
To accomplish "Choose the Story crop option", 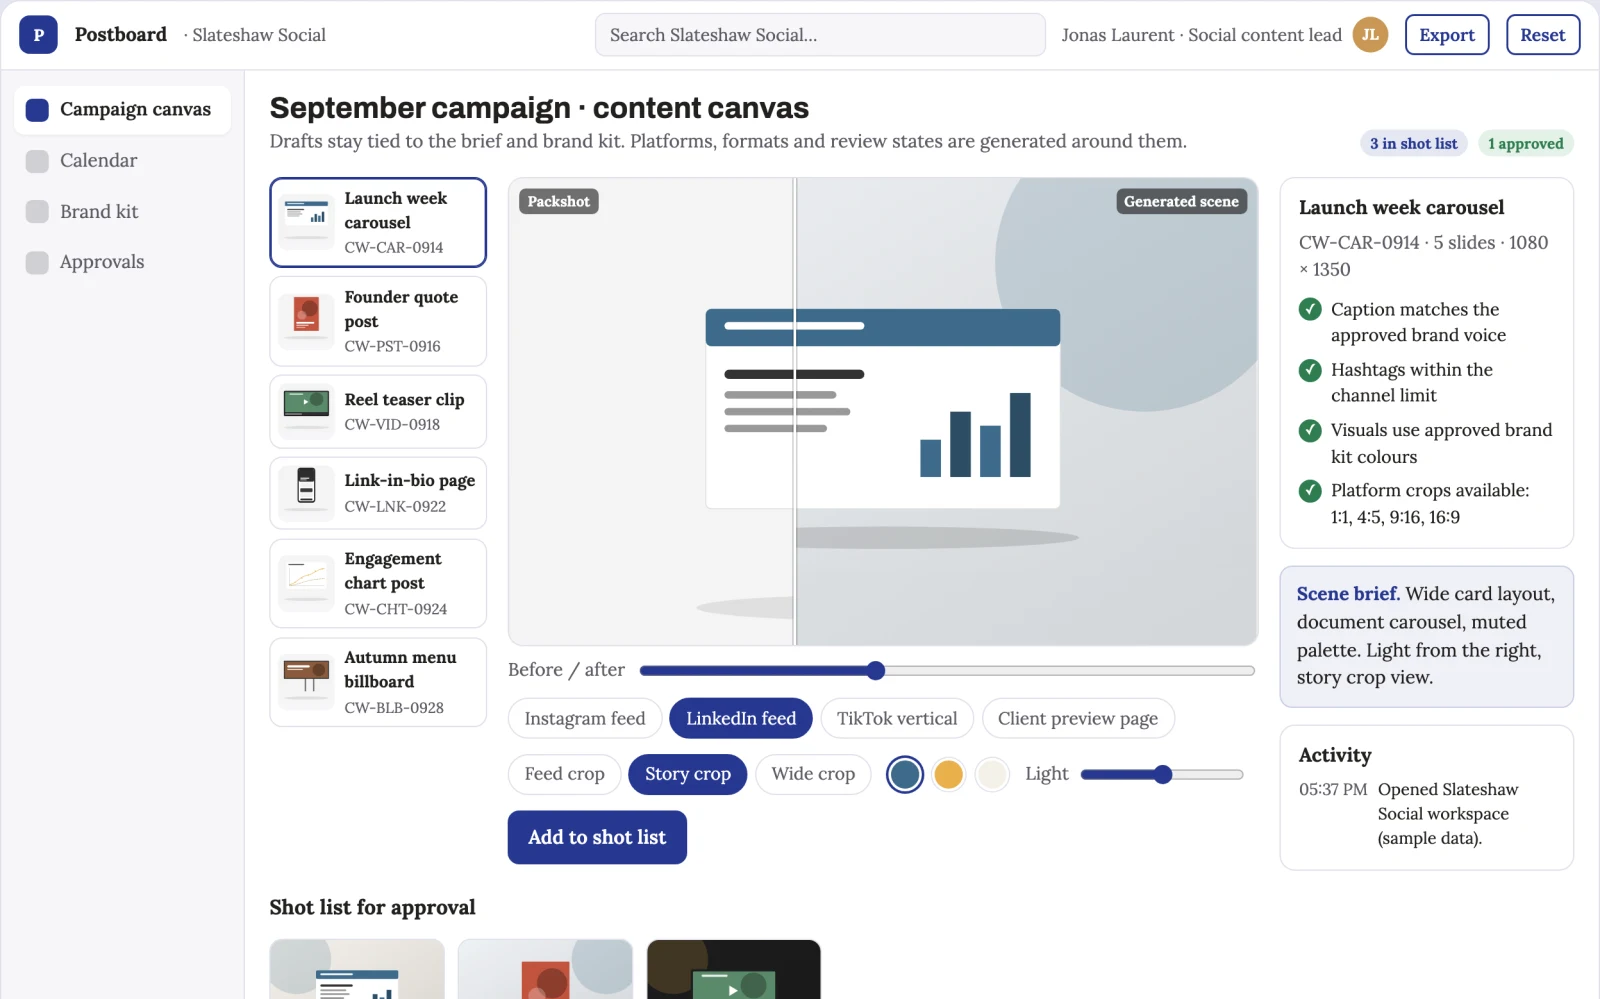I will click(x=688, y=774).
